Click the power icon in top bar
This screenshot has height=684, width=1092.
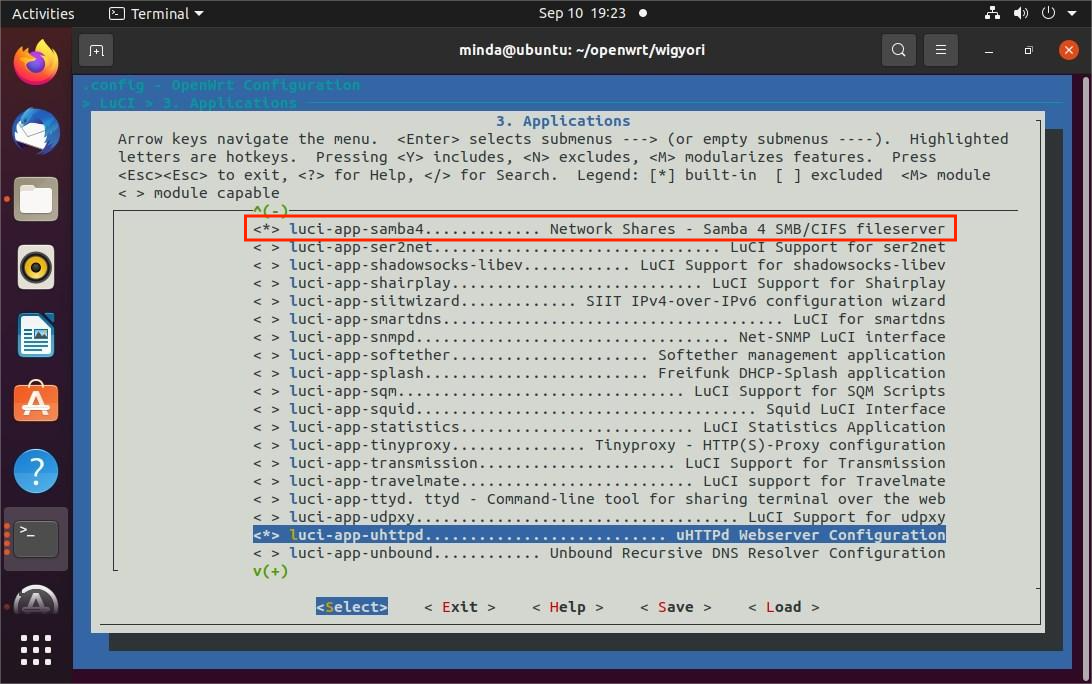[x=1048, y=13]
